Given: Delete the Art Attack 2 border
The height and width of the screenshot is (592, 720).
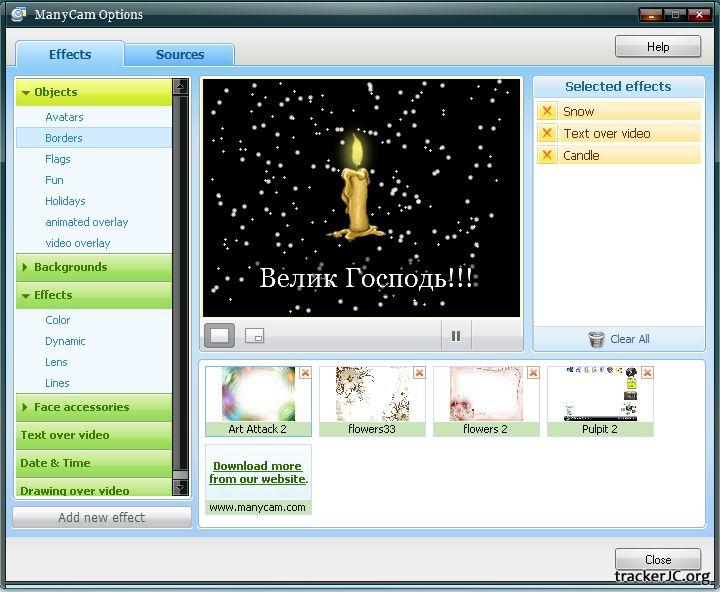Looking at the screenshot, I should [x=305, y=373].
